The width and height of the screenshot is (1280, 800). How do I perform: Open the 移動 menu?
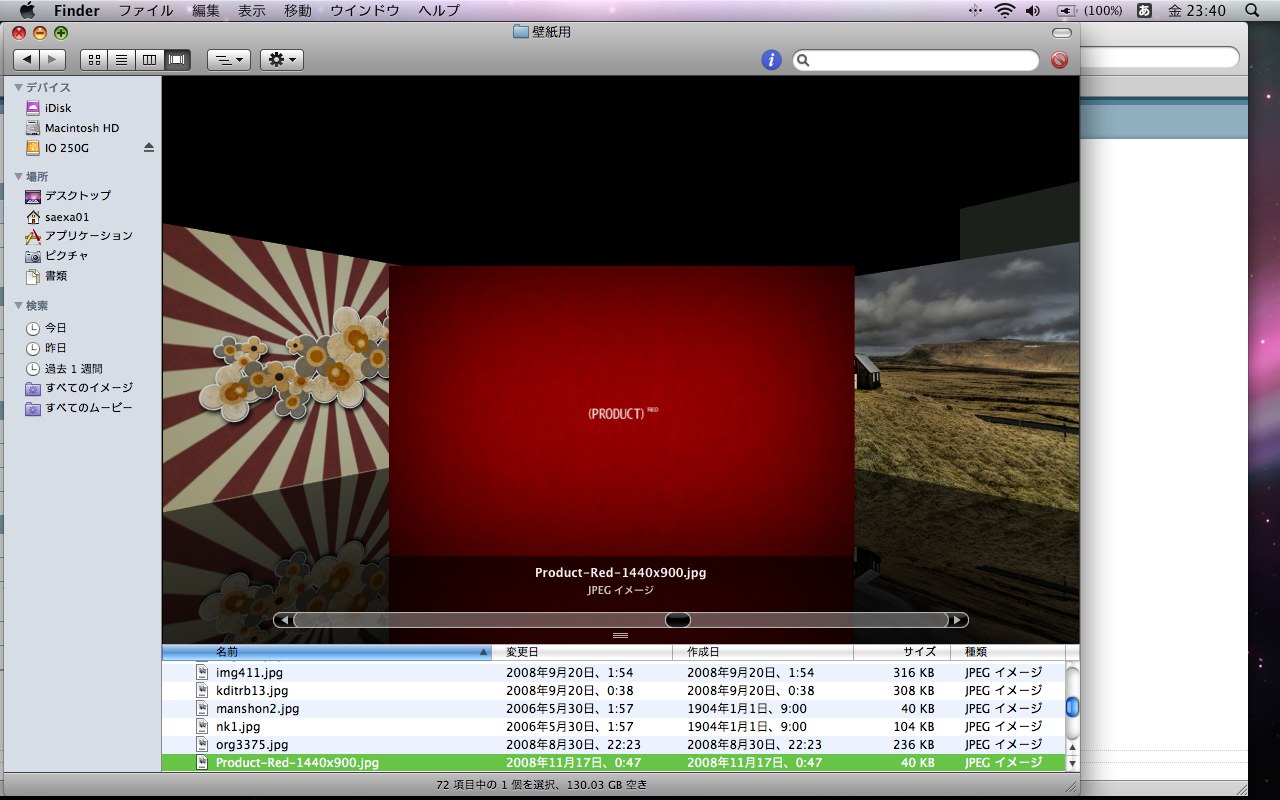[x=298, y=11]
